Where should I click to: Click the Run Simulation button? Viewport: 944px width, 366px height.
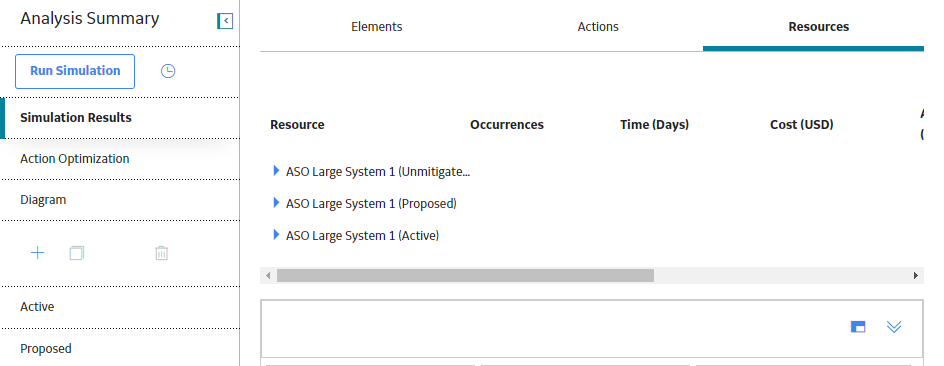[75, 71]
